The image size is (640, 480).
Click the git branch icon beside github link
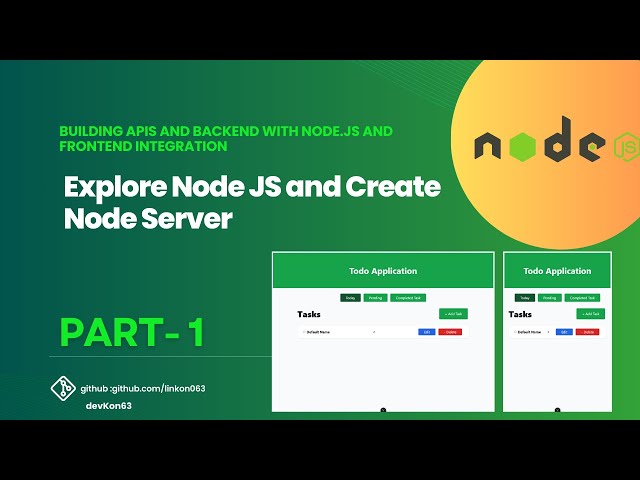pyautogui.click(x=63, y=388)
